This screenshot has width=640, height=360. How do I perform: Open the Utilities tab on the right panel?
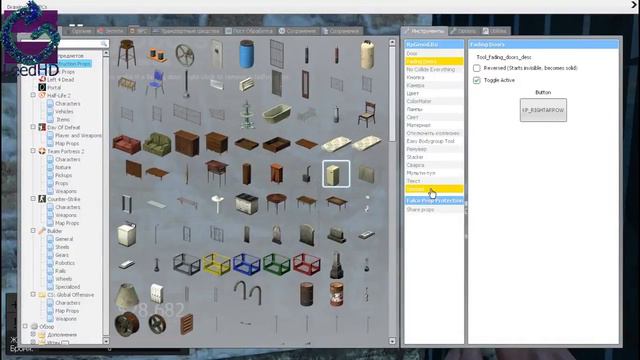coord(494,31)
